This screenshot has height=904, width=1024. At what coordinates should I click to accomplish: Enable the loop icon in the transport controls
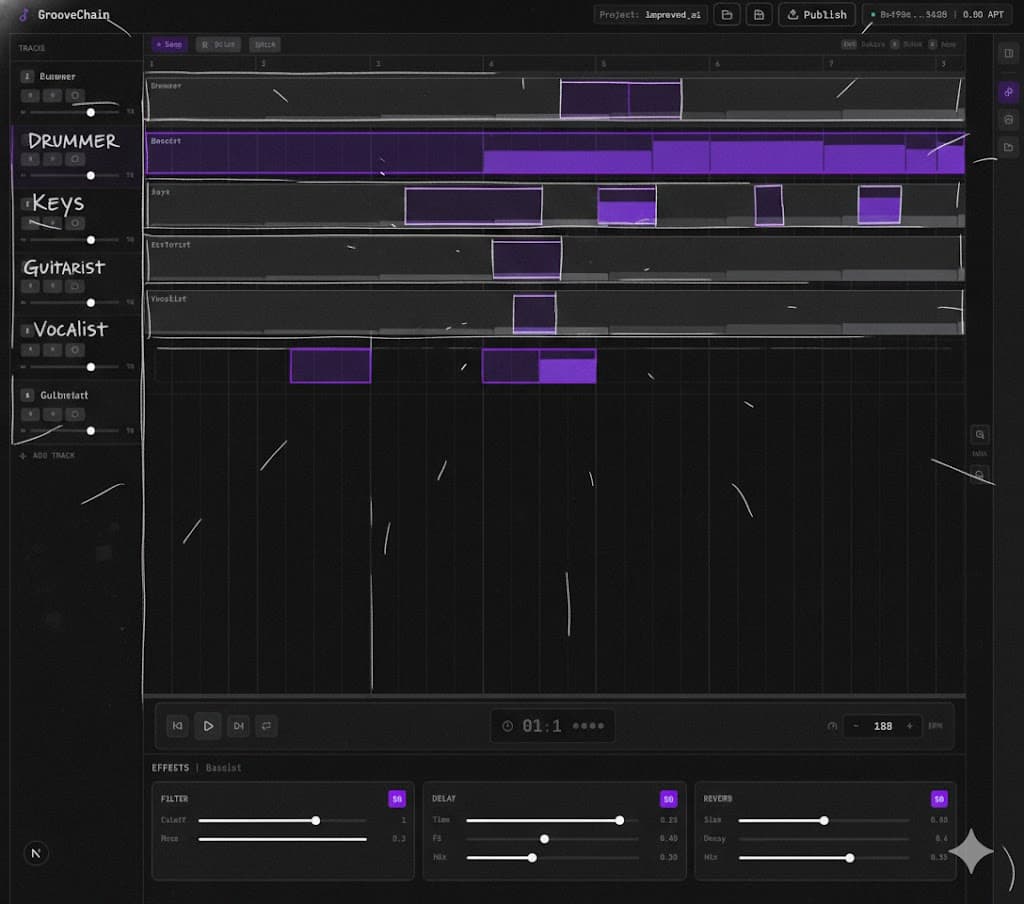coord(267,726)
